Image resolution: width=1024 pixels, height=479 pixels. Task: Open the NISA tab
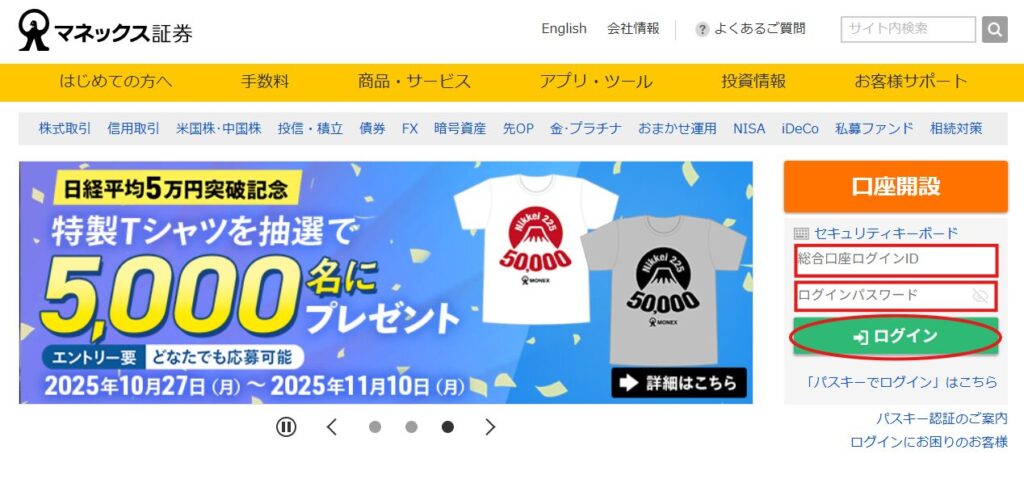pos(748,129)
